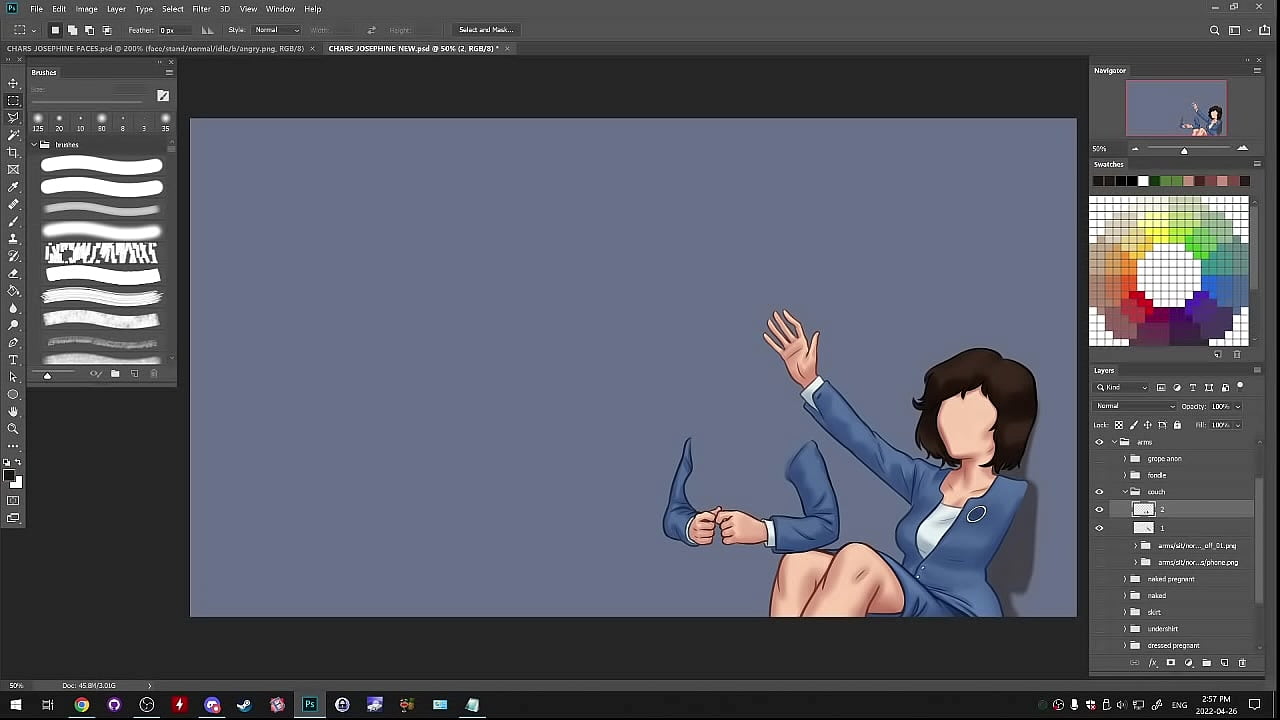
Task: Select the Zoom tool in toolbar
Action: (x=13, y=428)
